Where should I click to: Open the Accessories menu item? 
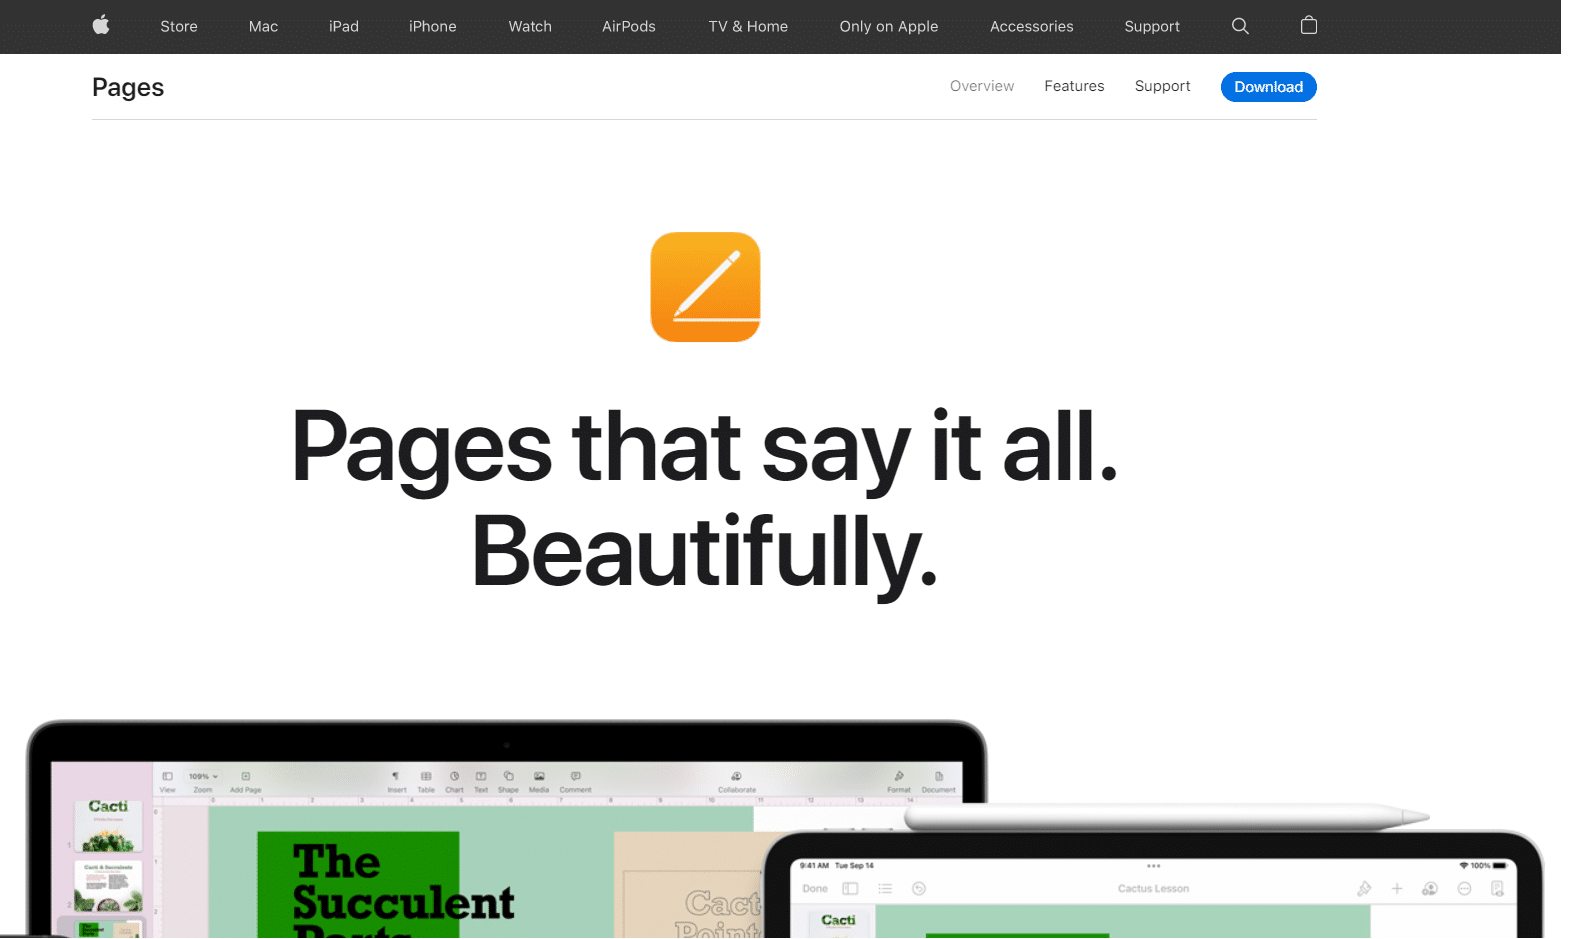[x=1032, y=26]
